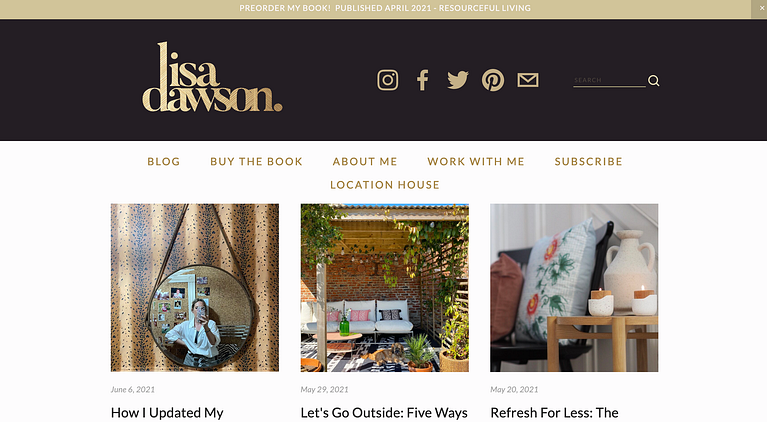Screen dimensions: 767x422
Task: Visit the Twitter bird icon link
Action: pyautogui.click(x=458, y=80)
